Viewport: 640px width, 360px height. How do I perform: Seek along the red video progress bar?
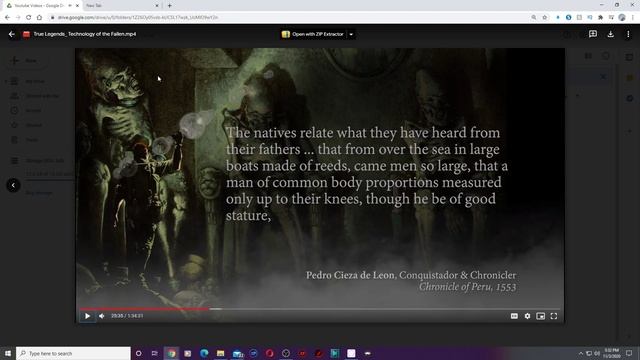pos(320,309)
